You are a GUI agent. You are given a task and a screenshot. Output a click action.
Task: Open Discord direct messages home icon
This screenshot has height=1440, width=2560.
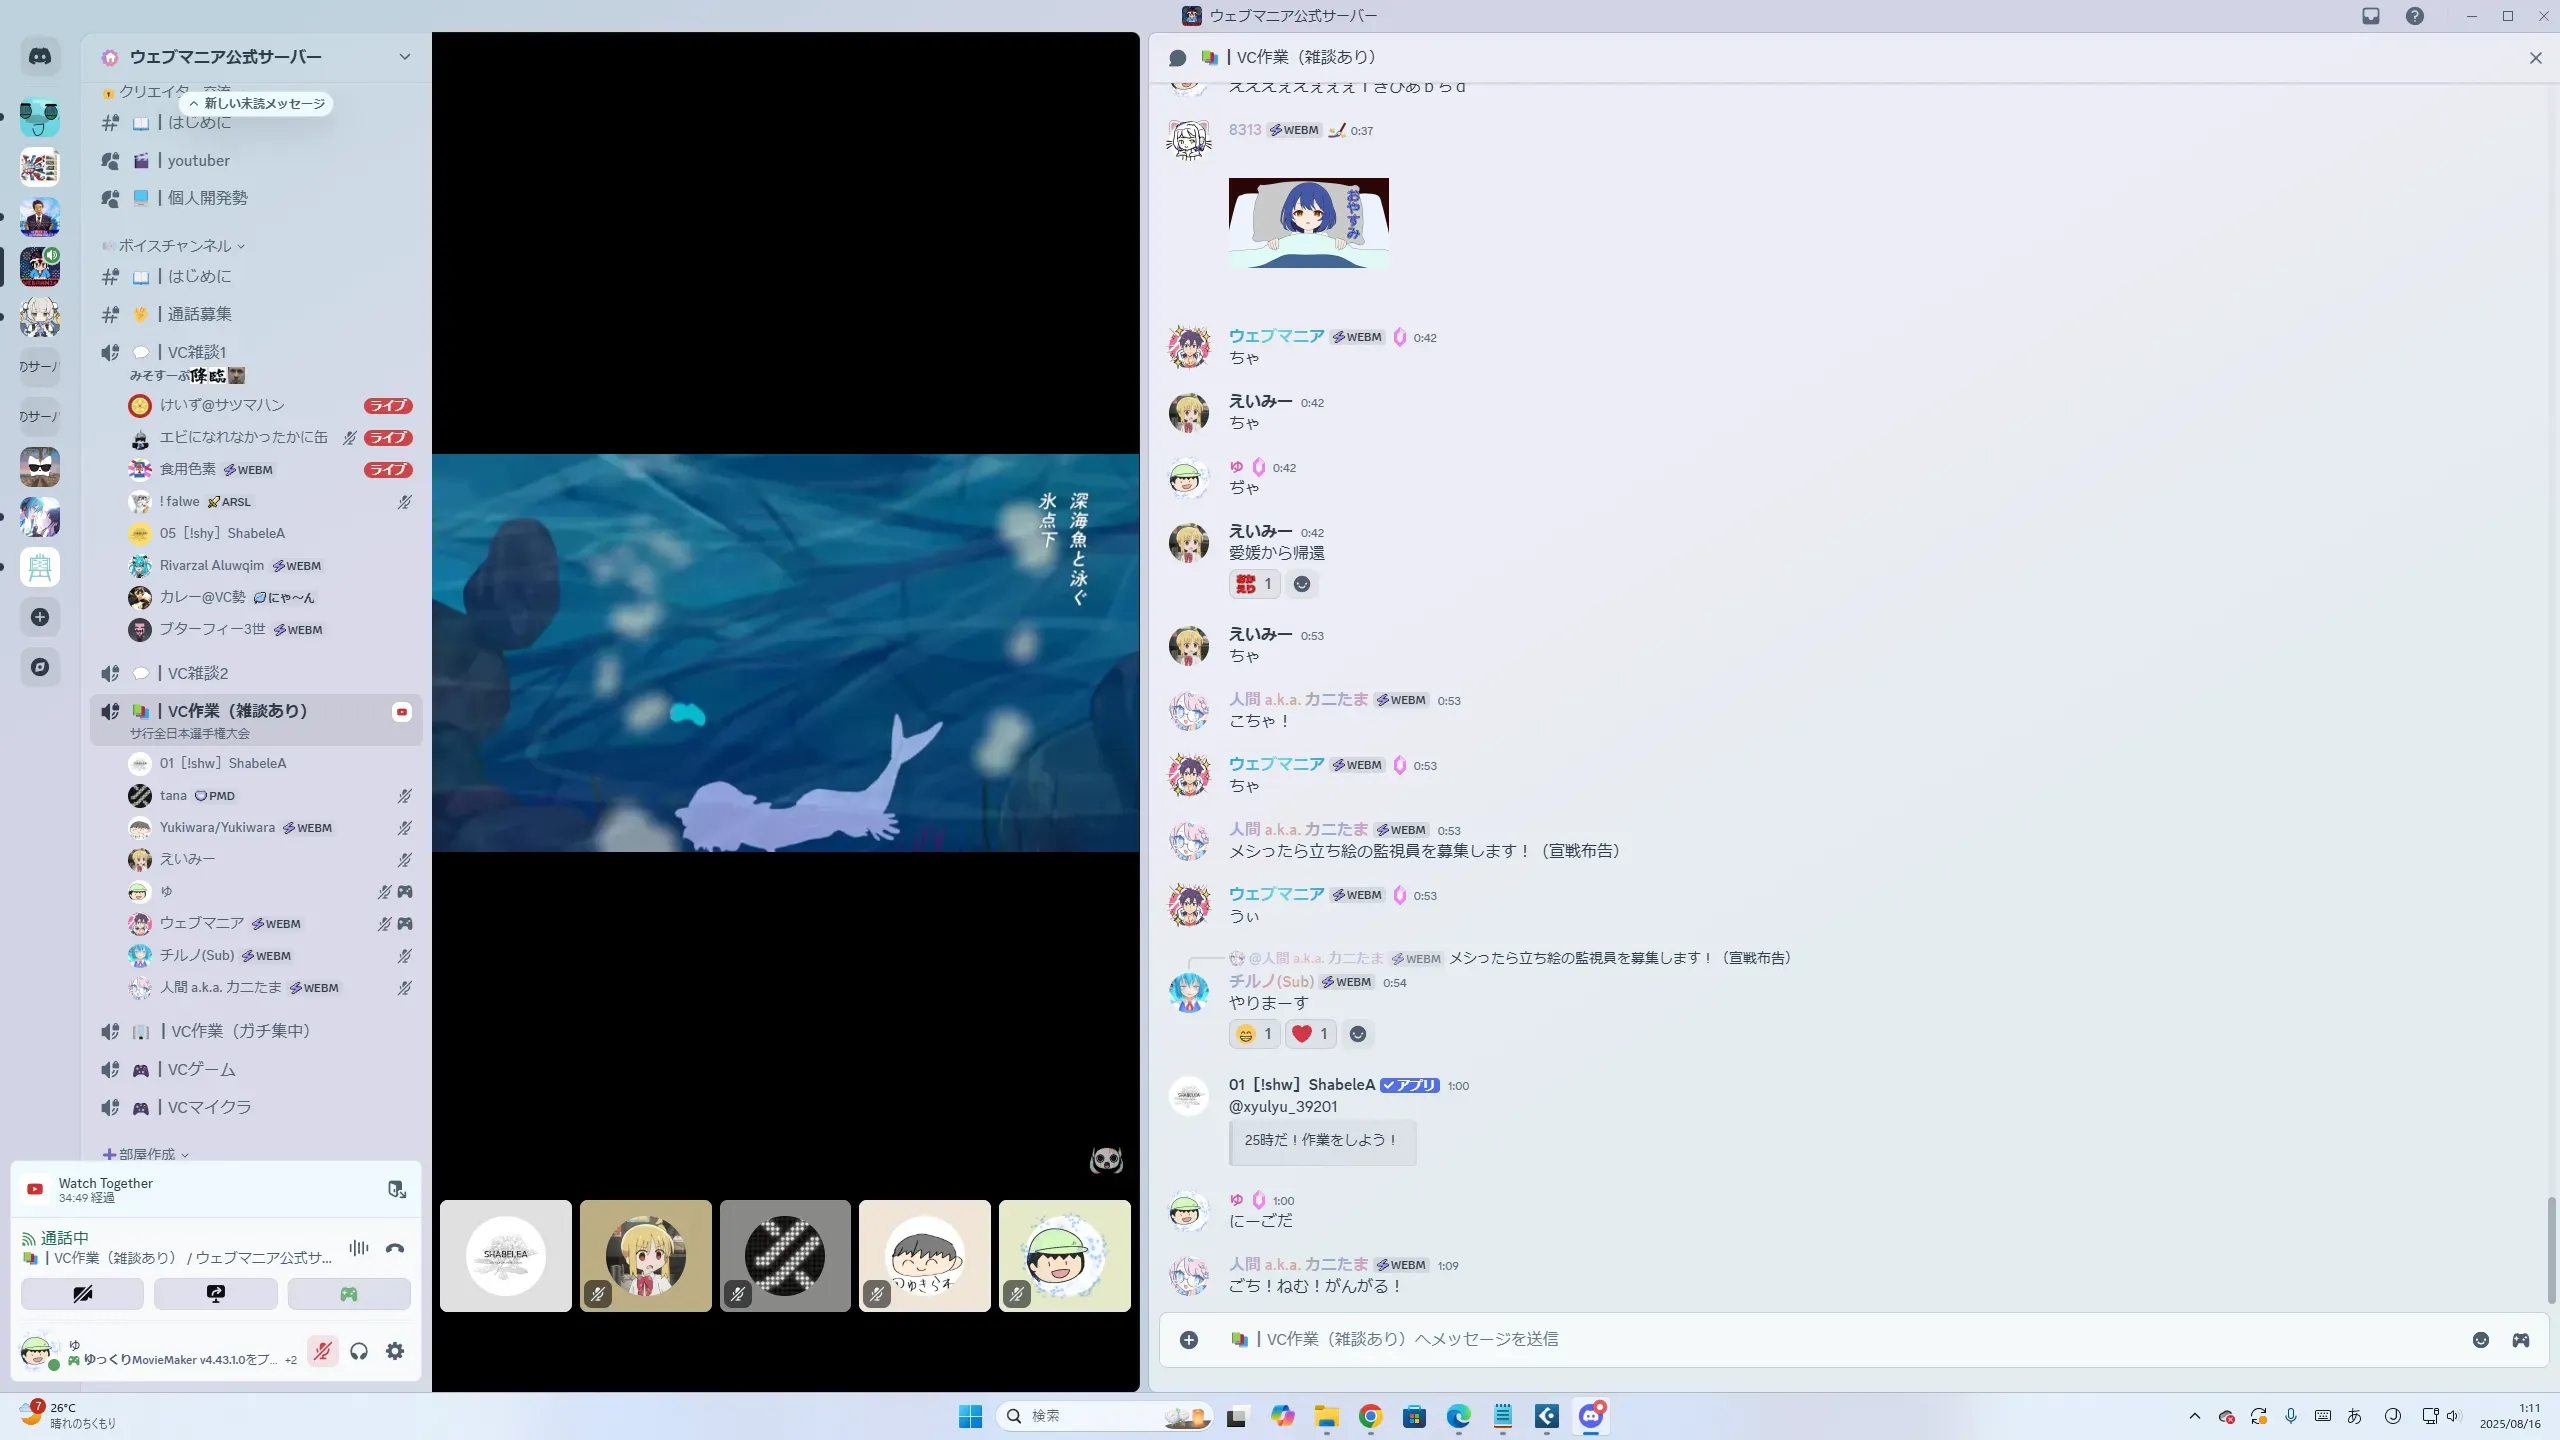pos(40,57)
